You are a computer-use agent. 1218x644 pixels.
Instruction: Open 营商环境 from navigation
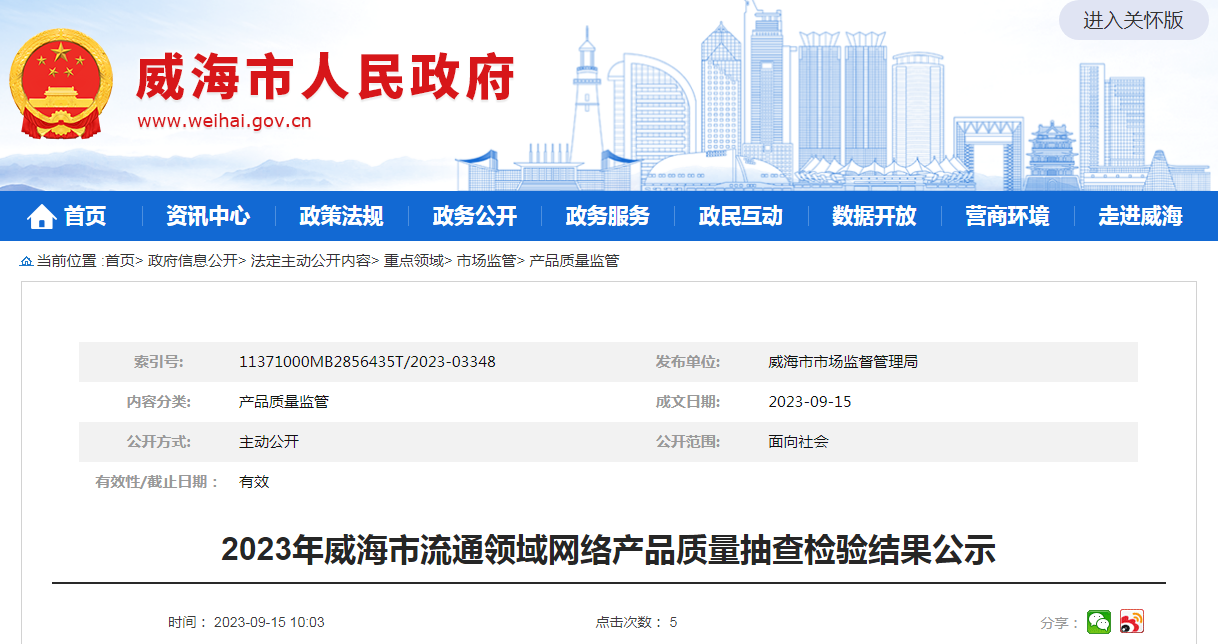coord(1007,216)
